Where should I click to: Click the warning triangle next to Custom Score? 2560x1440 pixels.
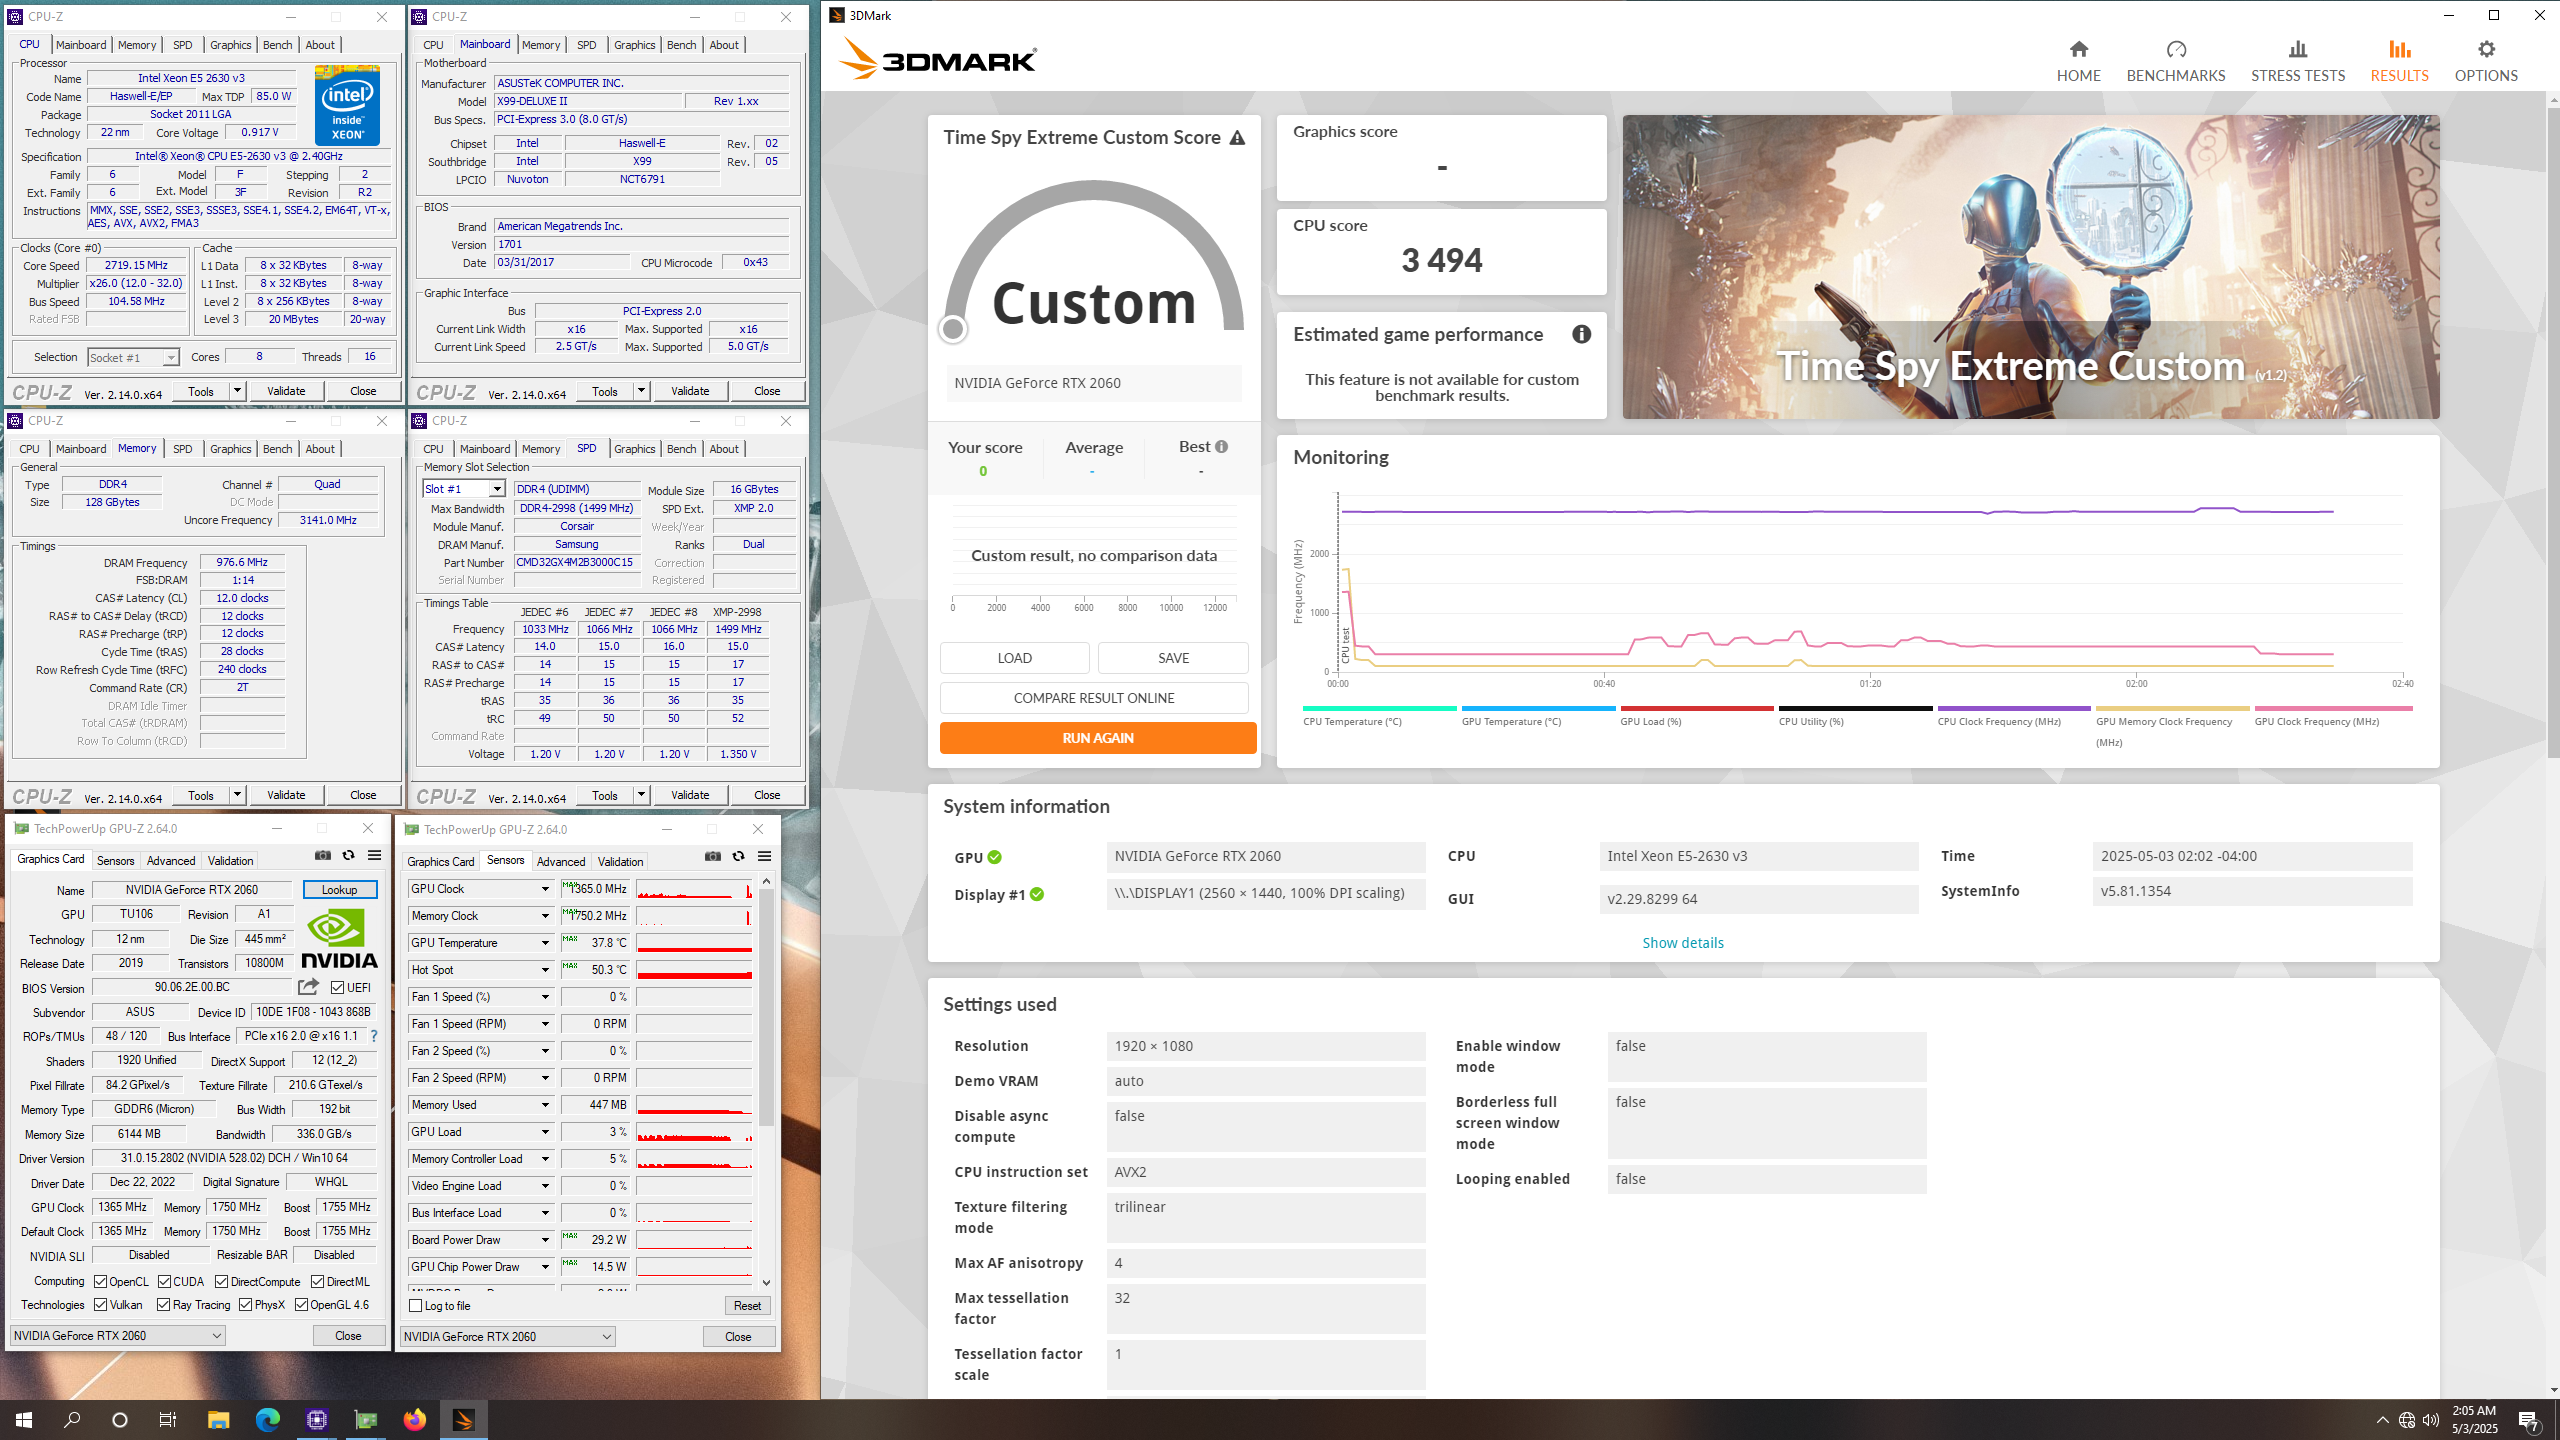click(x=1237, y=138)
